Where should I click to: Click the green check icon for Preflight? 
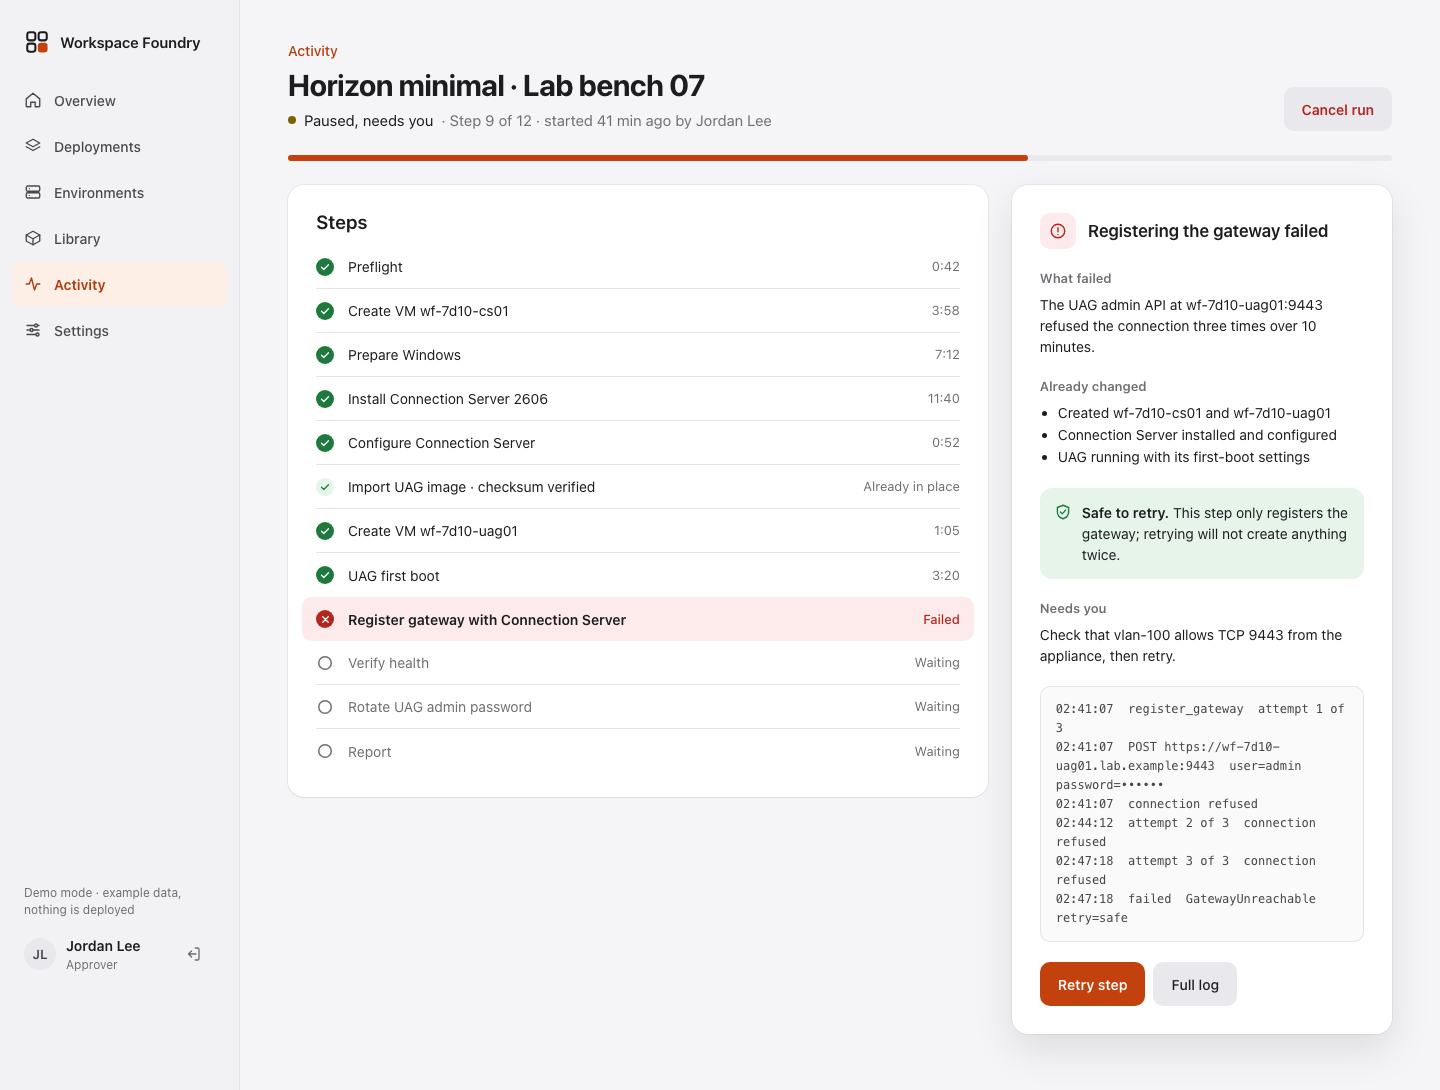(x=325, y=267)
